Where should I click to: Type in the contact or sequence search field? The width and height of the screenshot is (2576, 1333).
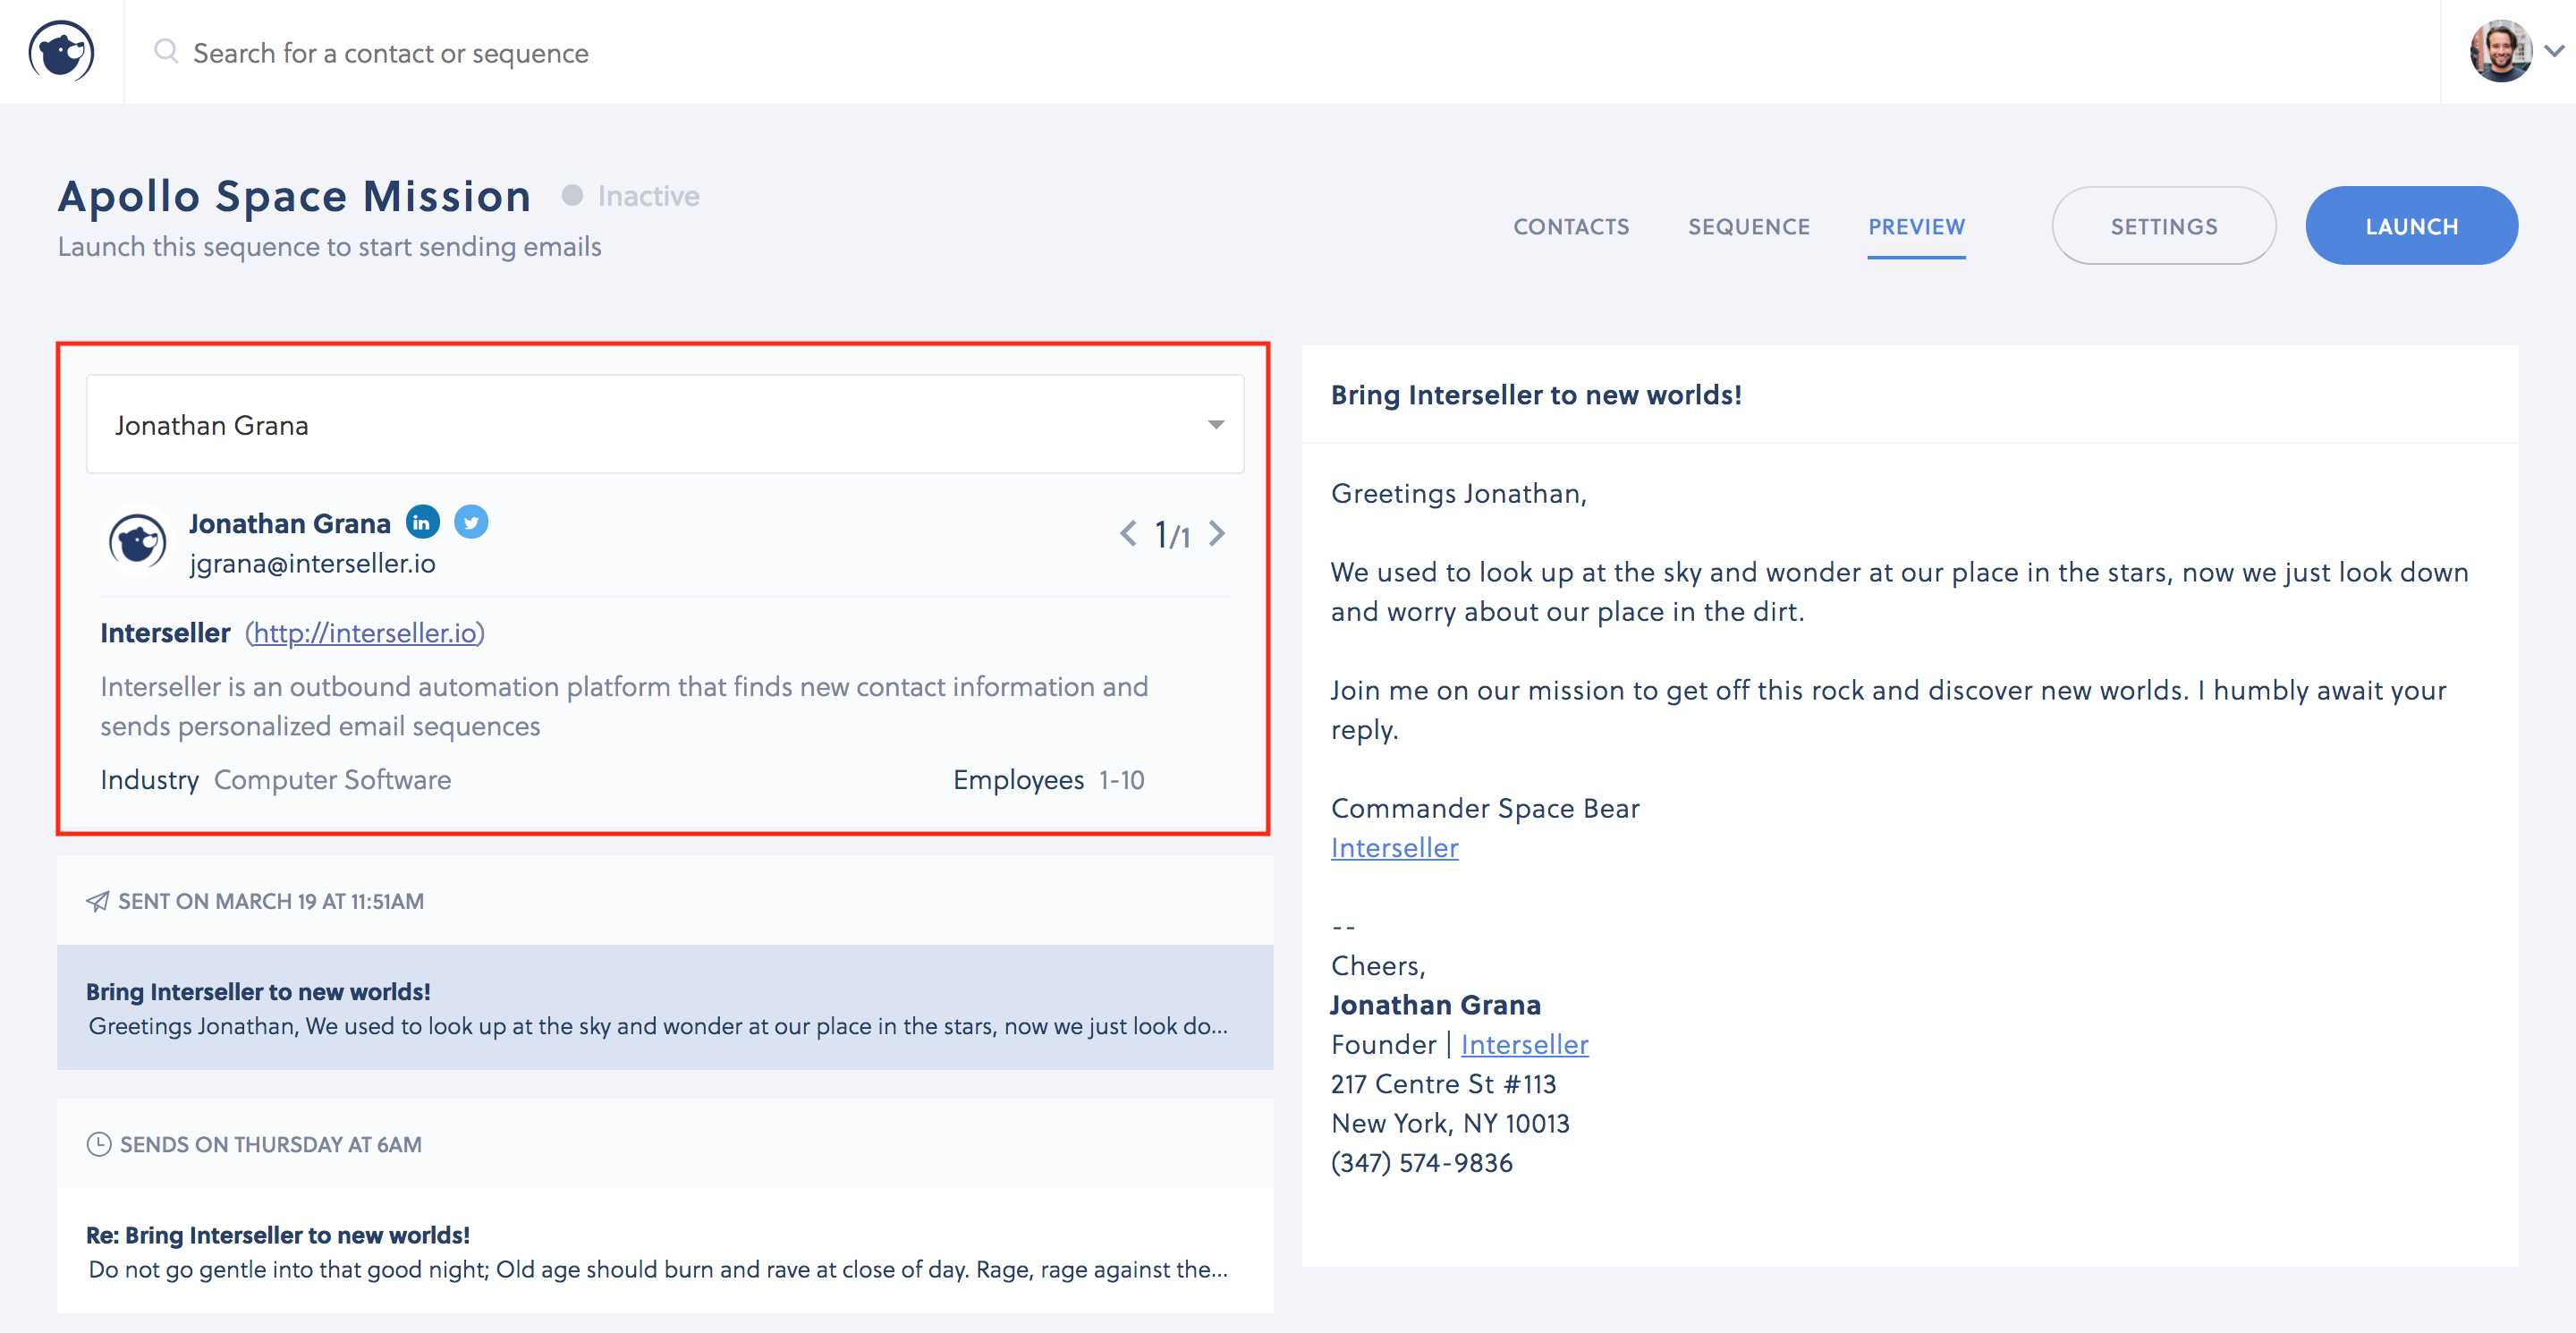(x=390, y=53)
